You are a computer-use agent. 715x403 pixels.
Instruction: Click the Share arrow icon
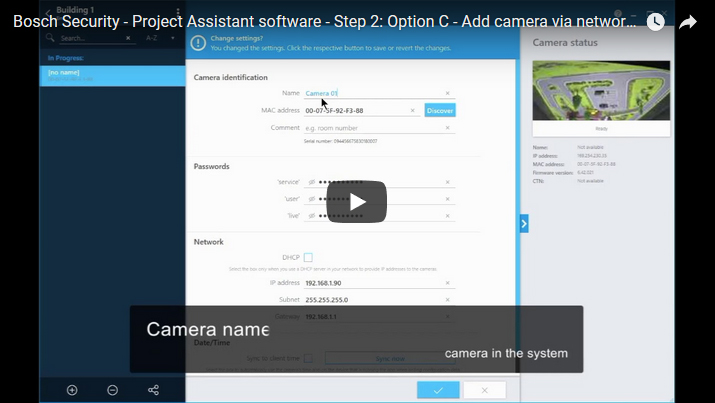coord(688,21)
